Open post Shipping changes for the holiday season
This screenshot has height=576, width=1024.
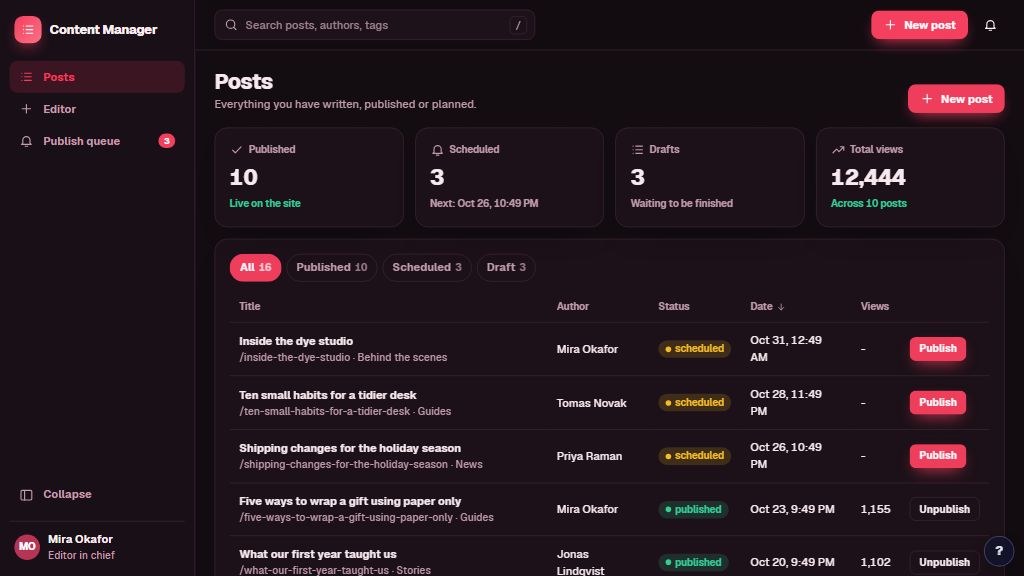349,448
